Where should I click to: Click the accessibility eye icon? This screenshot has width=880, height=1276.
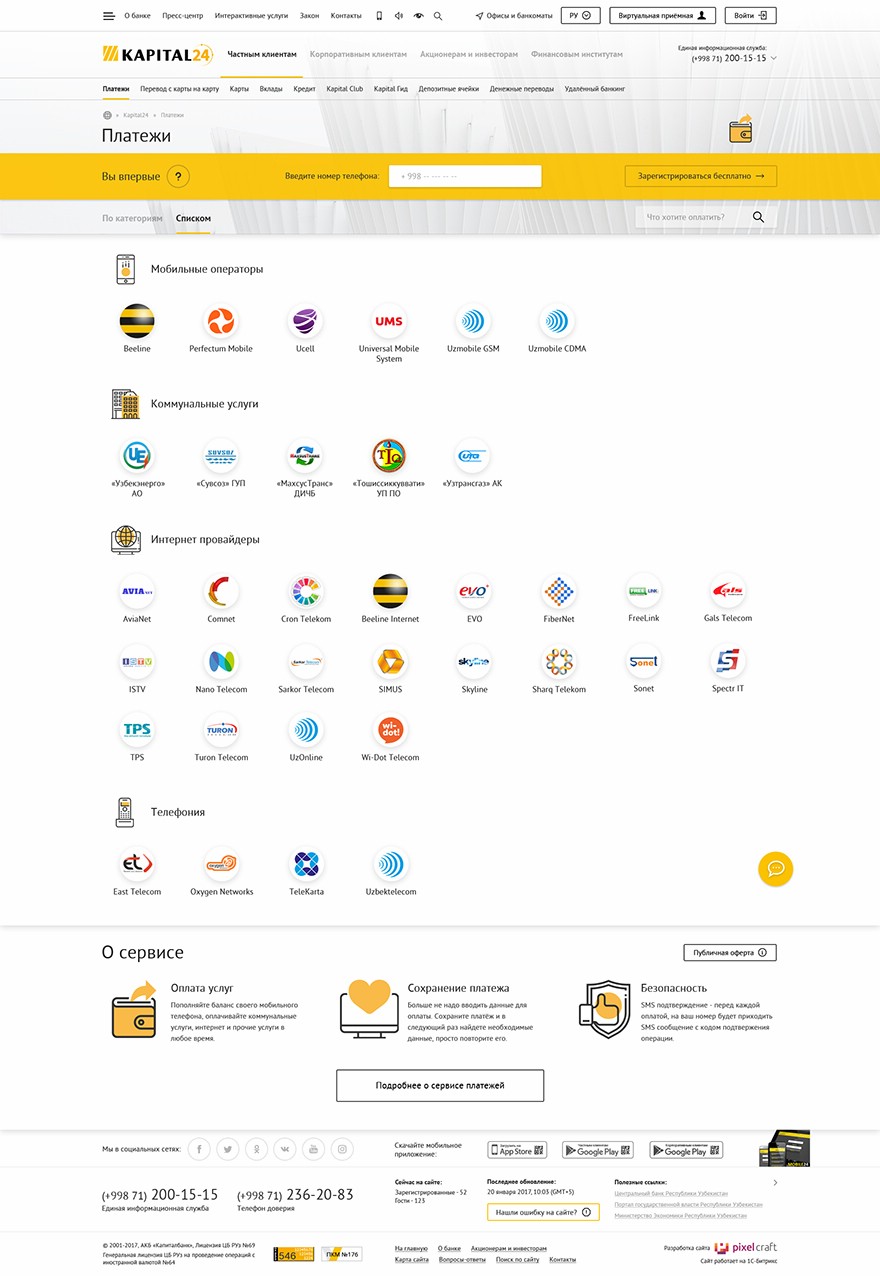(x=418, y=16)
